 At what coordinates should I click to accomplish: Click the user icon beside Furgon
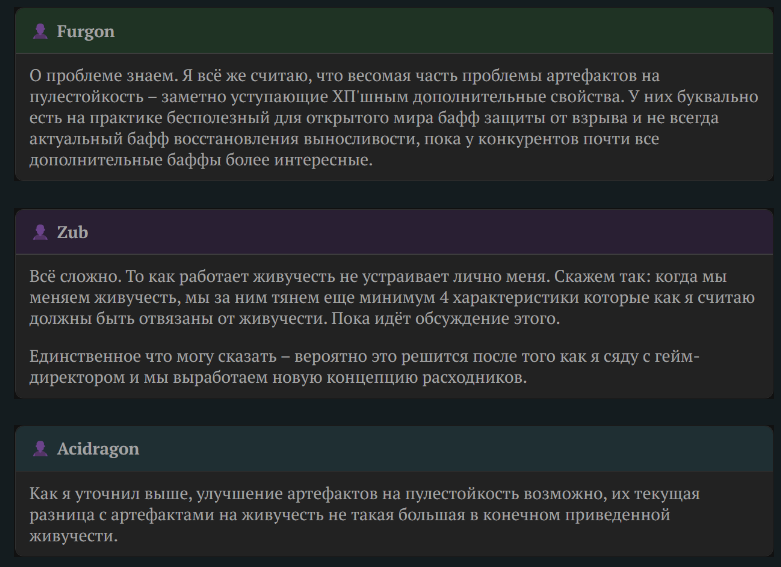coord(40,31)
